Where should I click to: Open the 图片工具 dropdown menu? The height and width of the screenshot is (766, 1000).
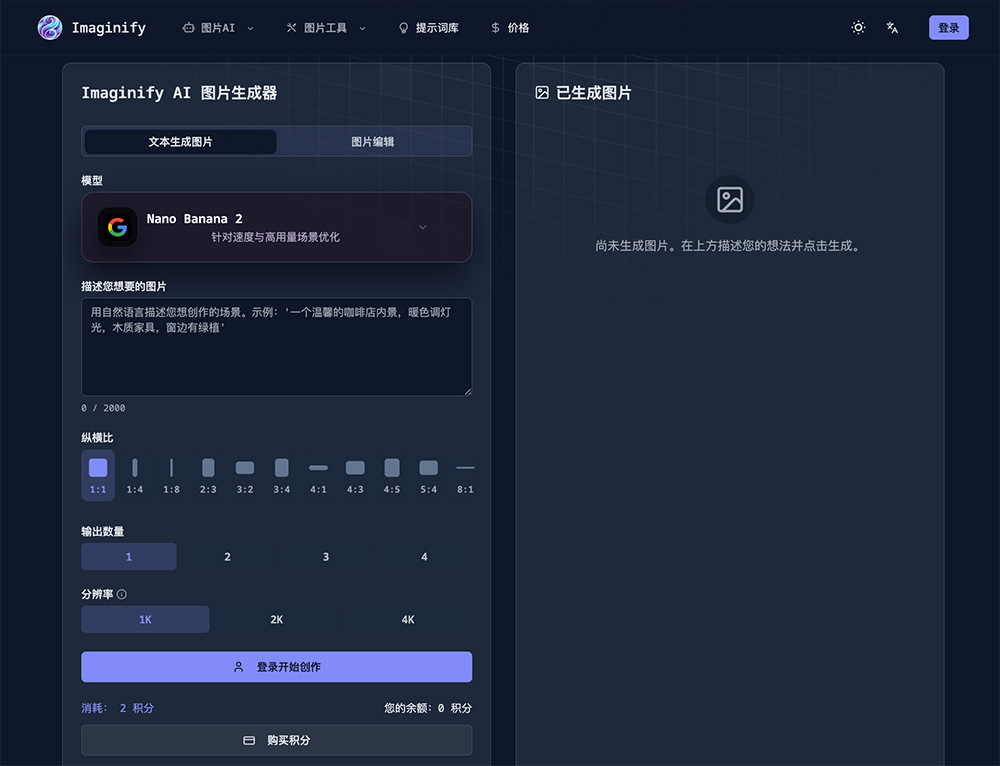click(325, 28)
